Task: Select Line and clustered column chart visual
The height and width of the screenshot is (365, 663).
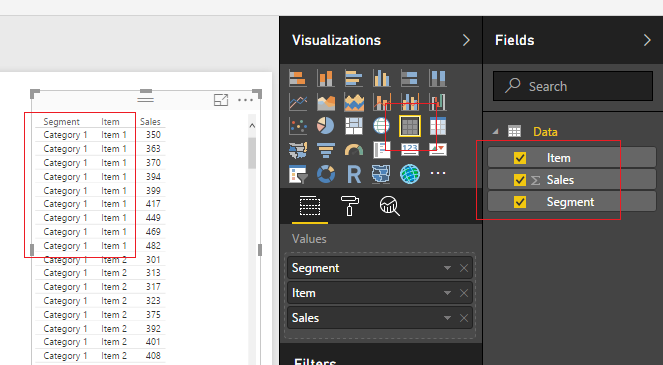Action: (x=409, y=102)
